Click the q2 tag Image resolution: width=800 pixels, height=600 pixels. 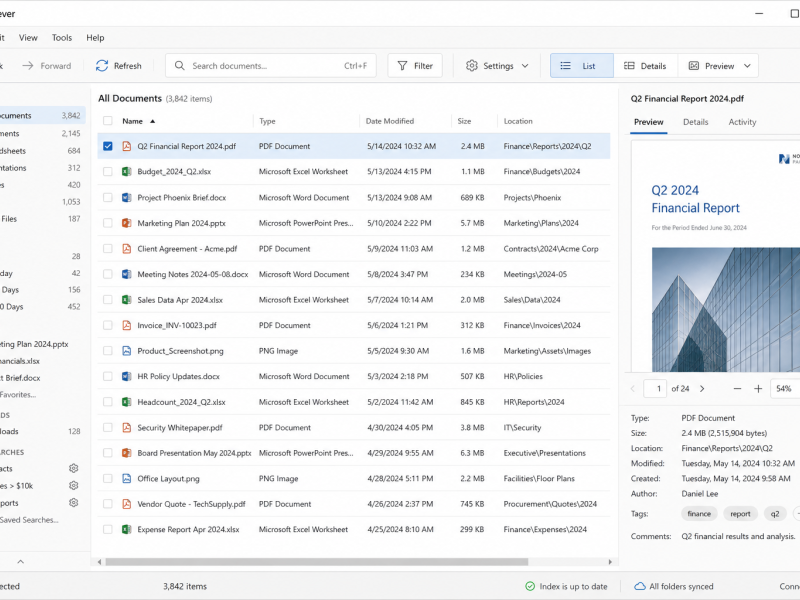click(x=775, y=514)
